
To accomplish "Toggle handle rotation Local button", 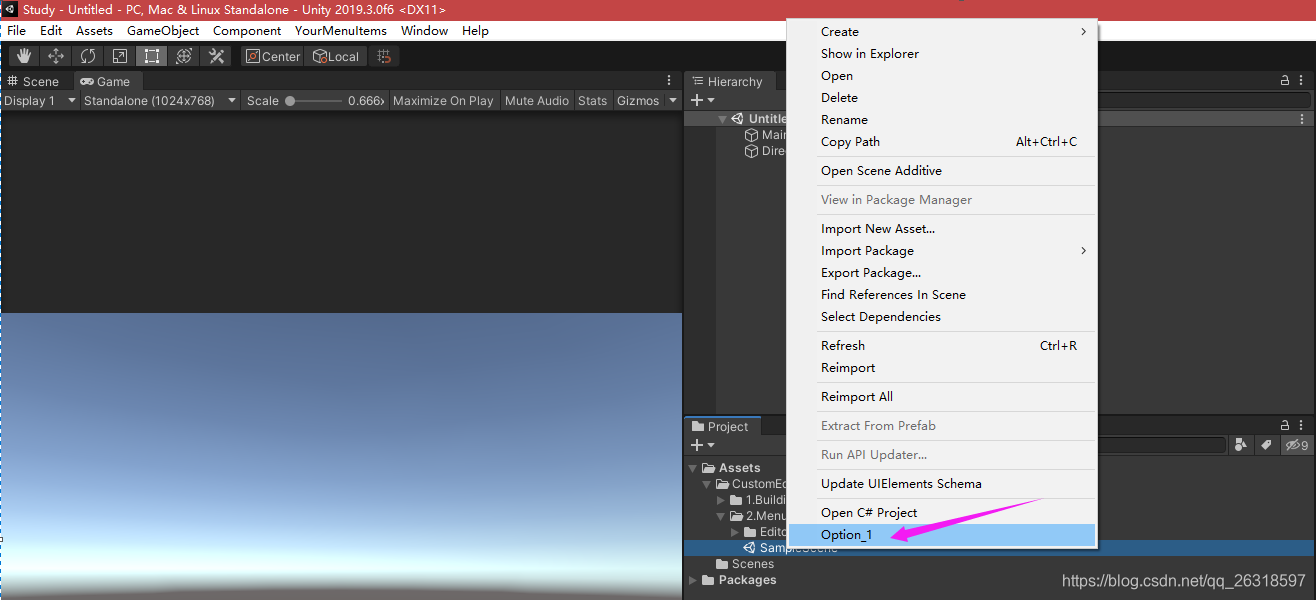I will [336, 57].
